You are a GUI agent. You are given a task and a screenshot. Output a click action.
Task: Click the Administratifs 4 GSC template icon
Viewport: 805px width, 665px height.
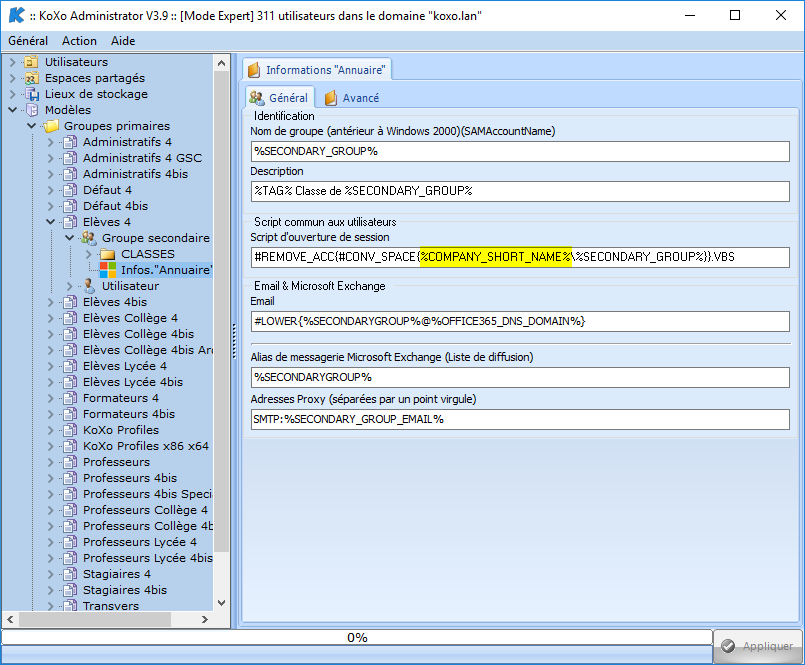point(70,158)
